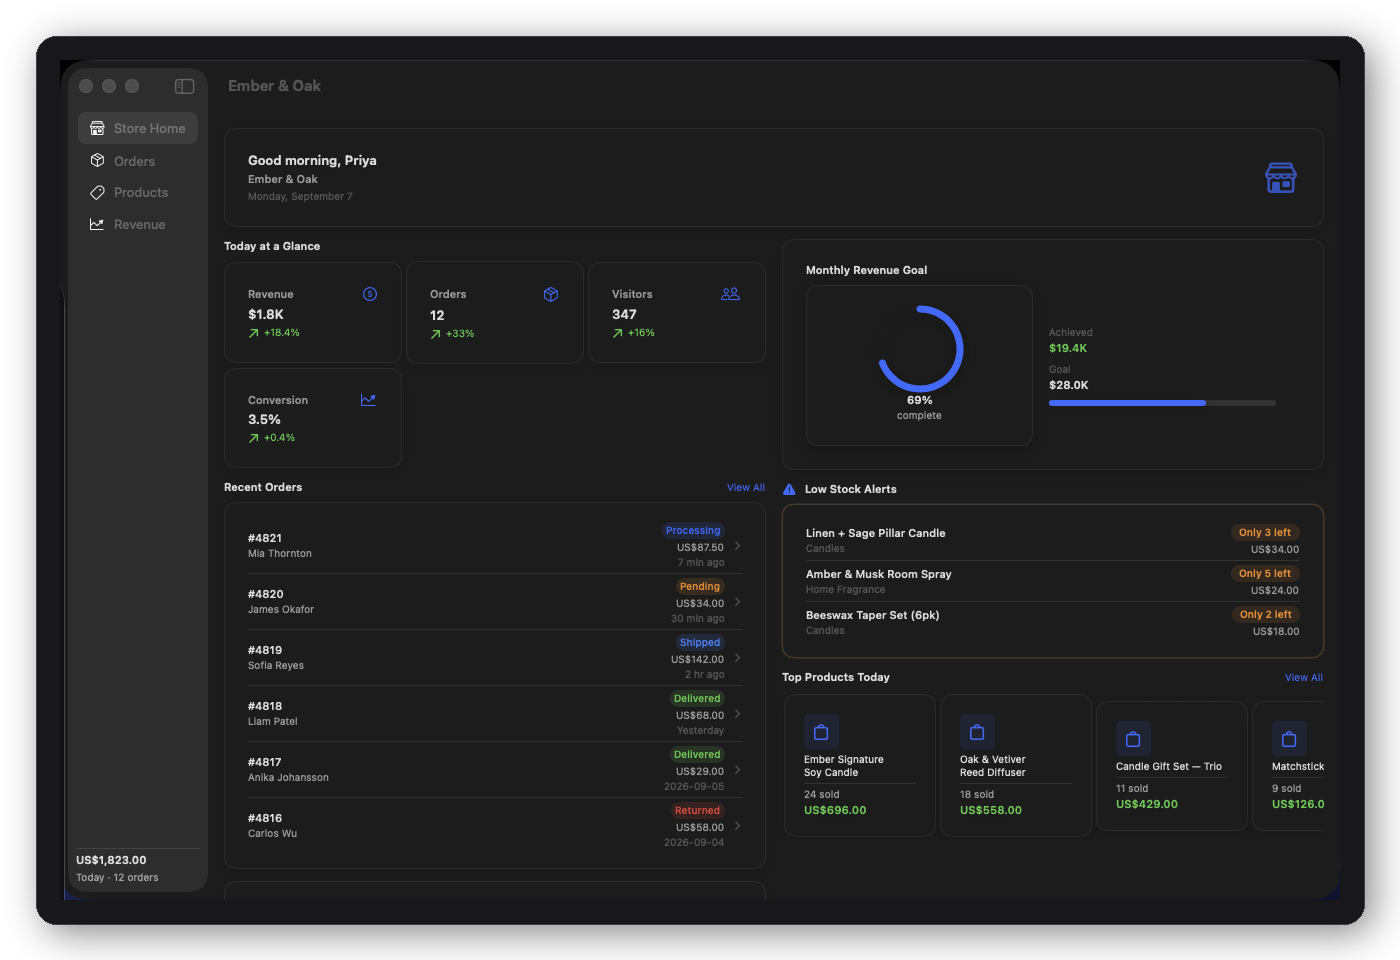Toggle the sidebar panel icon
This screenshot has width=1400, height=960.
[184, 86]
